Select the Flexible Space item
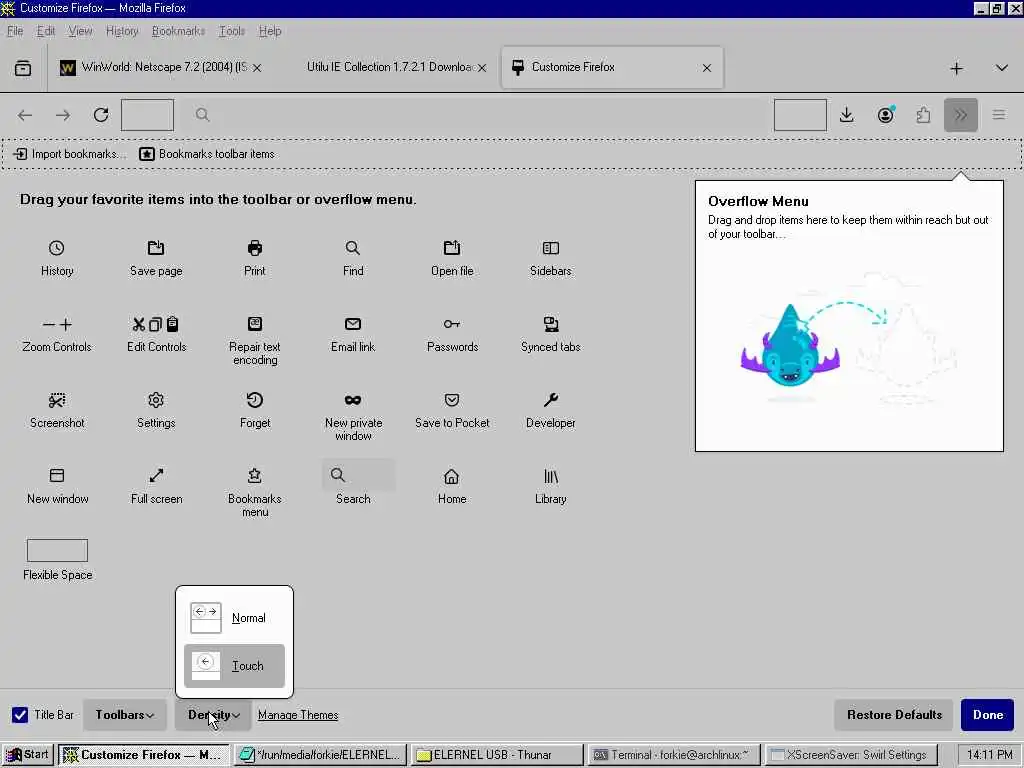1024x768 pixels. pos(57,560)
